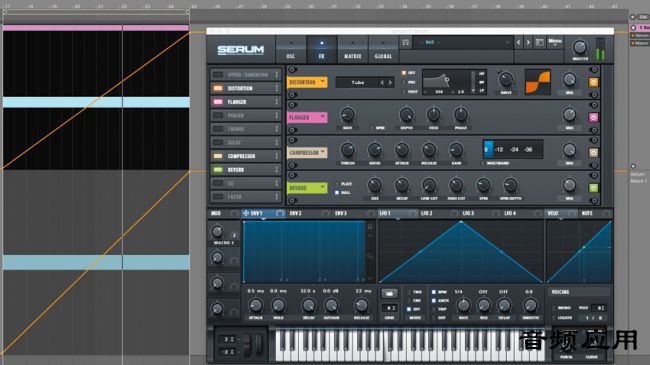Click the Flanger reorder arrows in FX list
This screenshot has width=650, height=365.
(276, 102)
